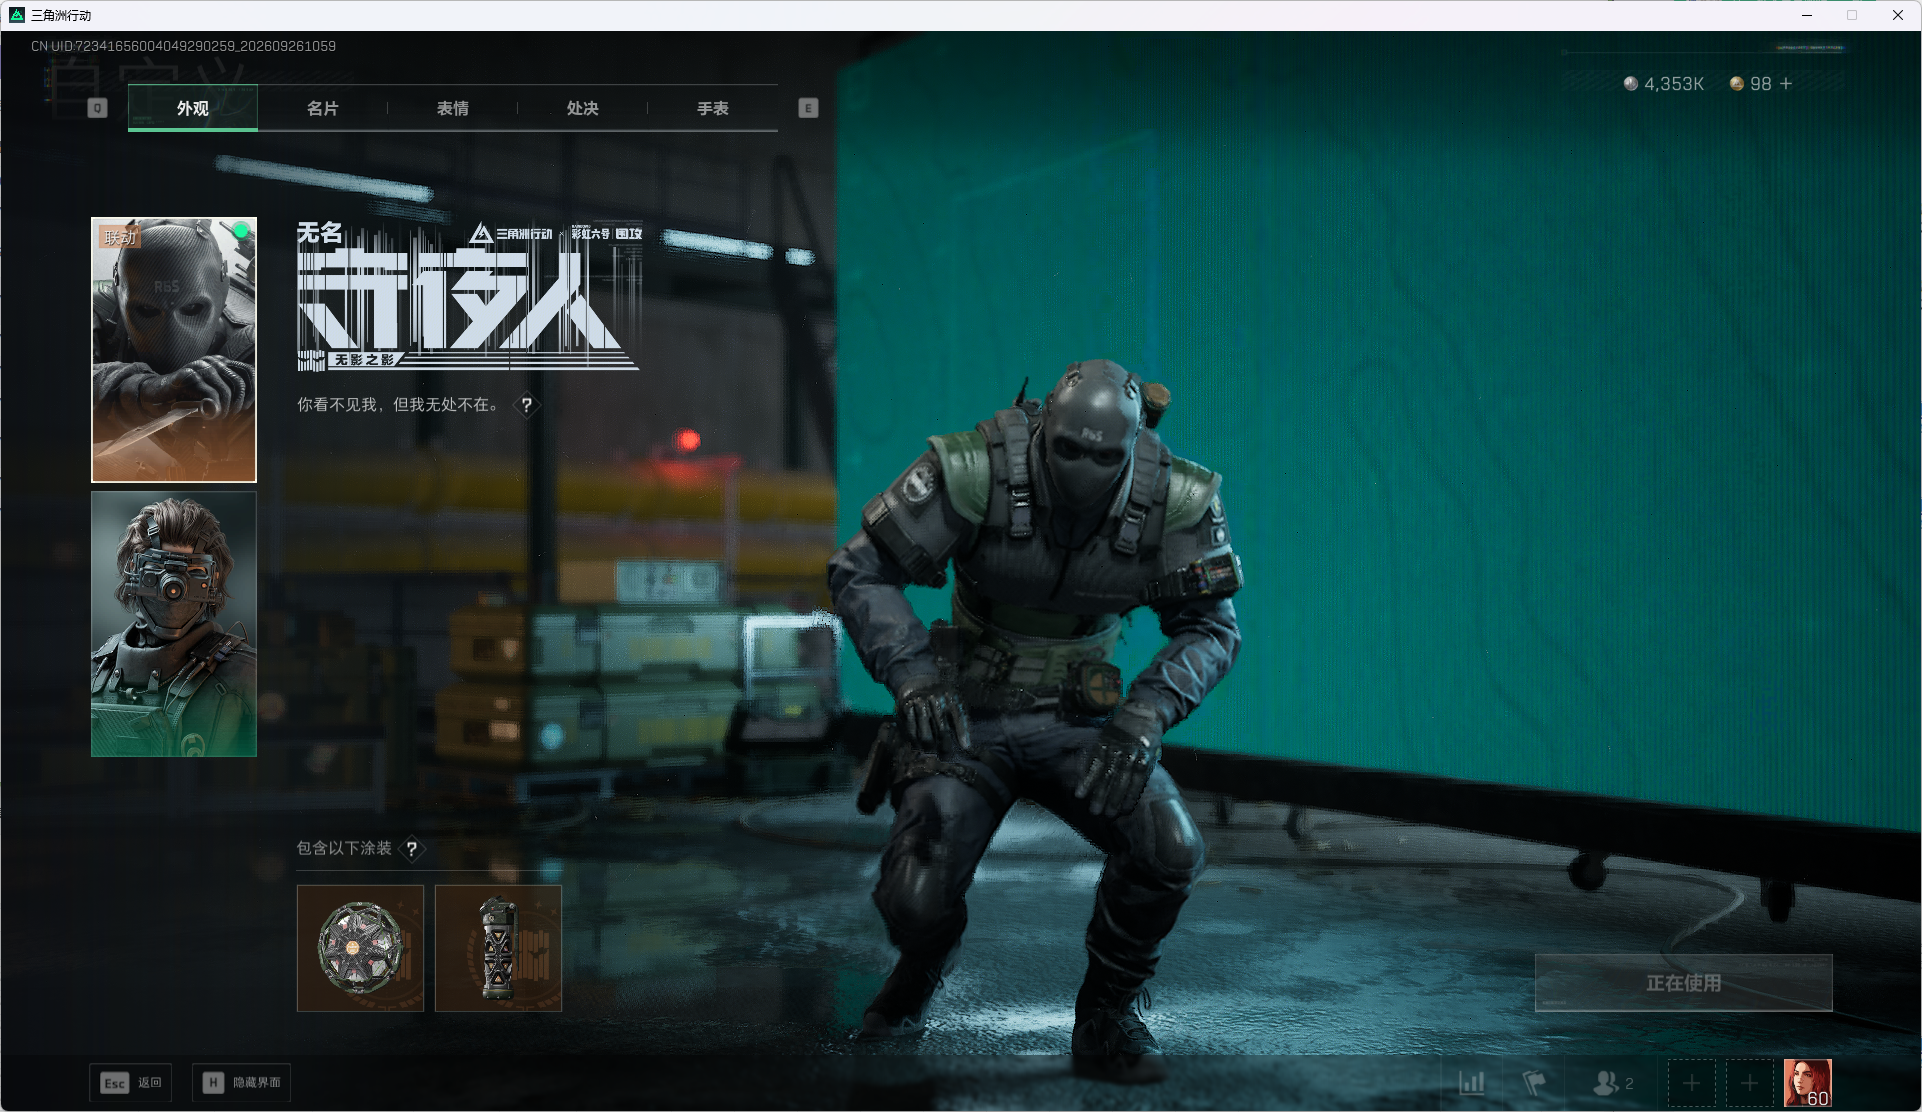This screenshot has width=1922, height=1112.
Task: Click the plus to add premium currency
Action: click(x=1786, y=84)
